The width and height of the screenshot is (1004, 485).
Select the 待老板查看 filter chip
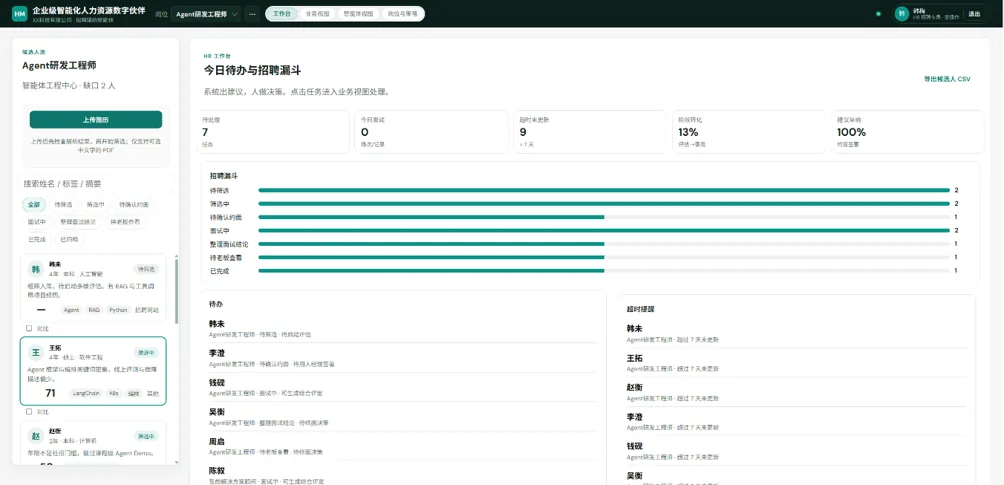pyautogui.click(x=125, y=222)
